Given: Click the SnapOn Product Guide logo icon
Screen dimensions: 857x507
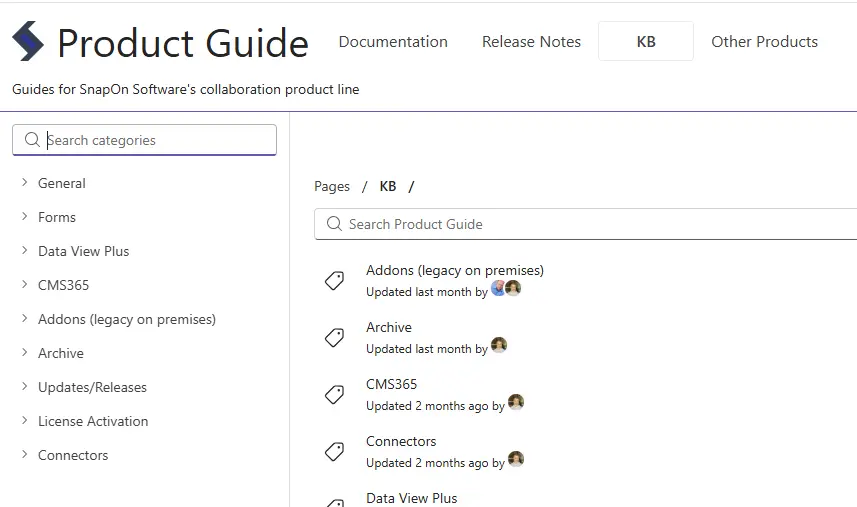Looking at the screenshot, I should tap(28, 42).
